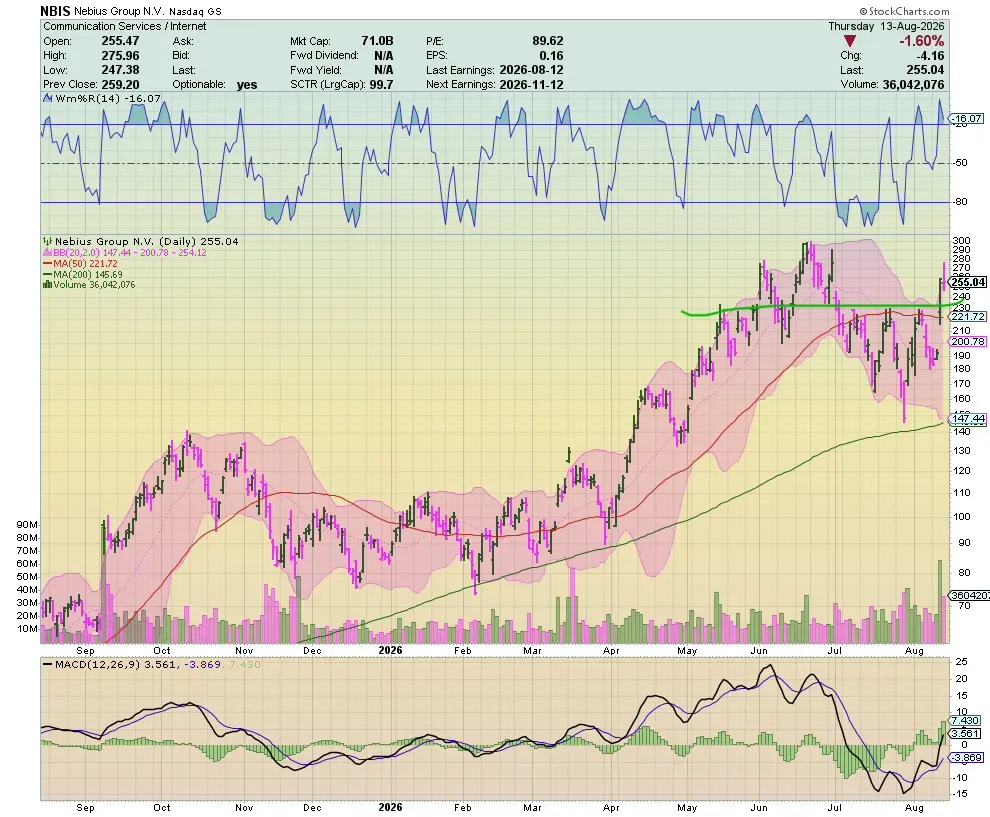Click the -16.07 axis tag on Williams panel

point(967,118)
